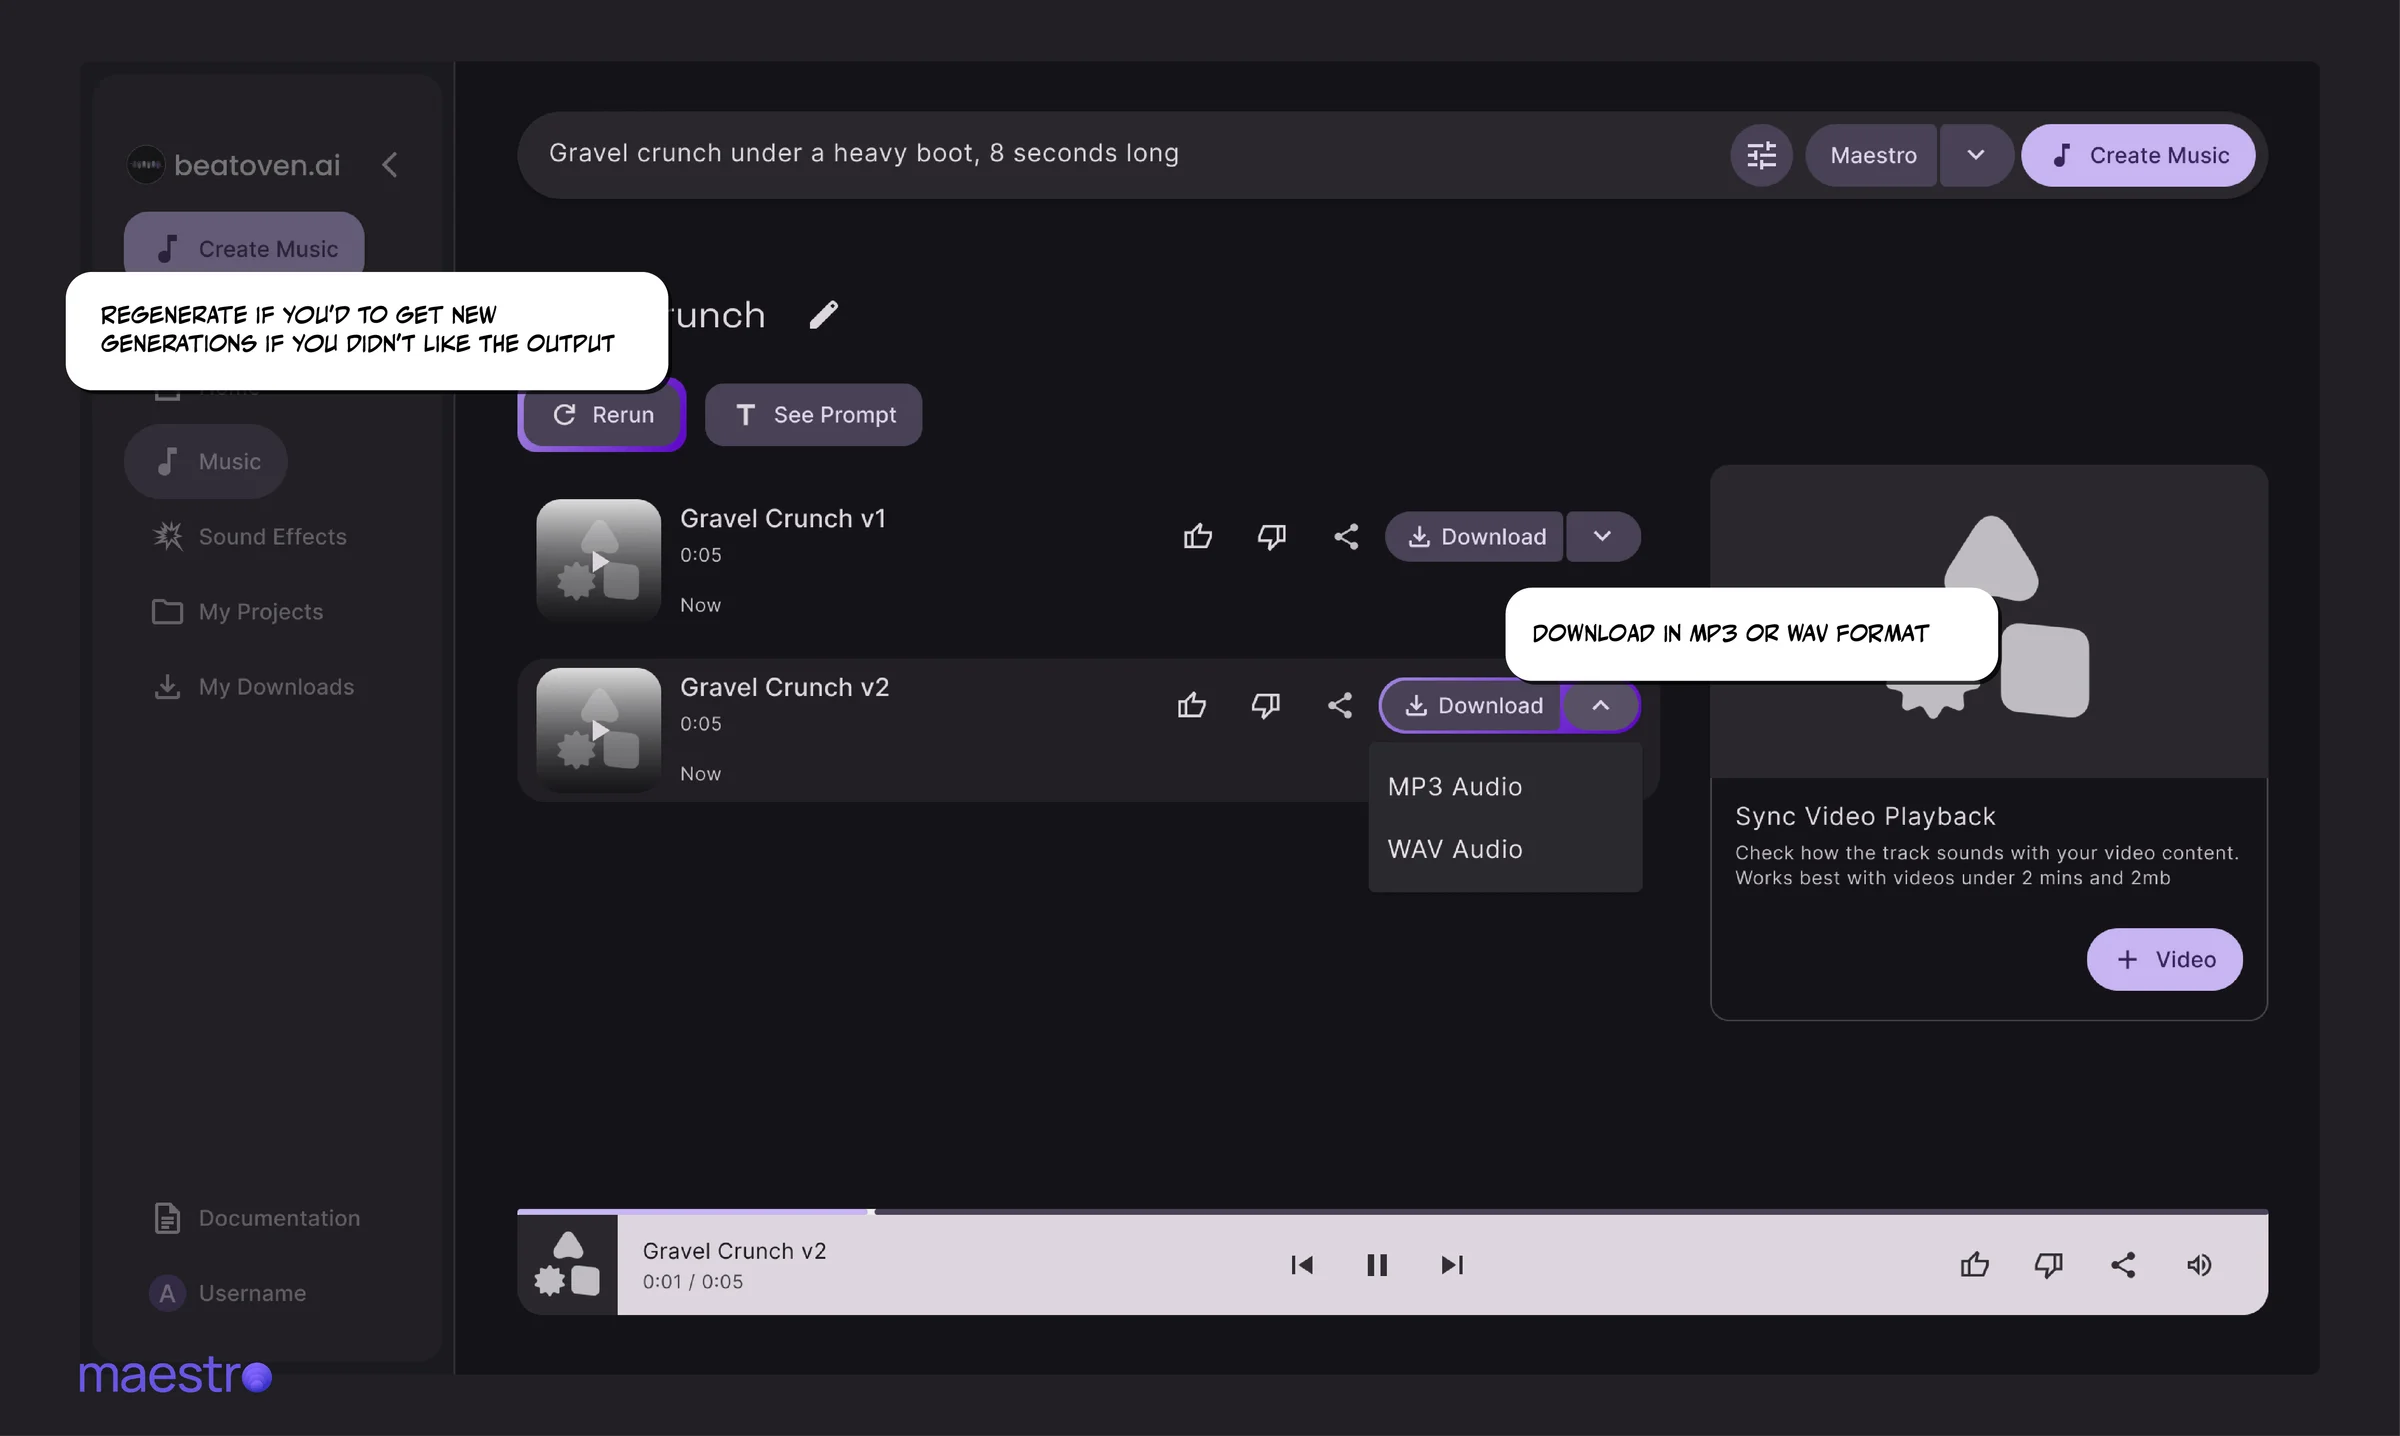Open the Username account entry

229,1293
